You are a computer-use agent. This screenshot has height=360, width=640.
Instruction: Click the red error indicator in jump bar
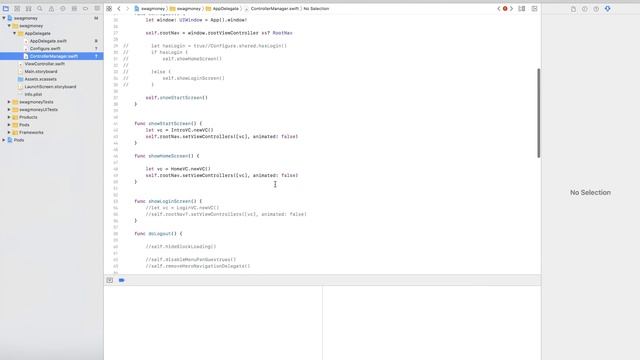click(505, 9)
